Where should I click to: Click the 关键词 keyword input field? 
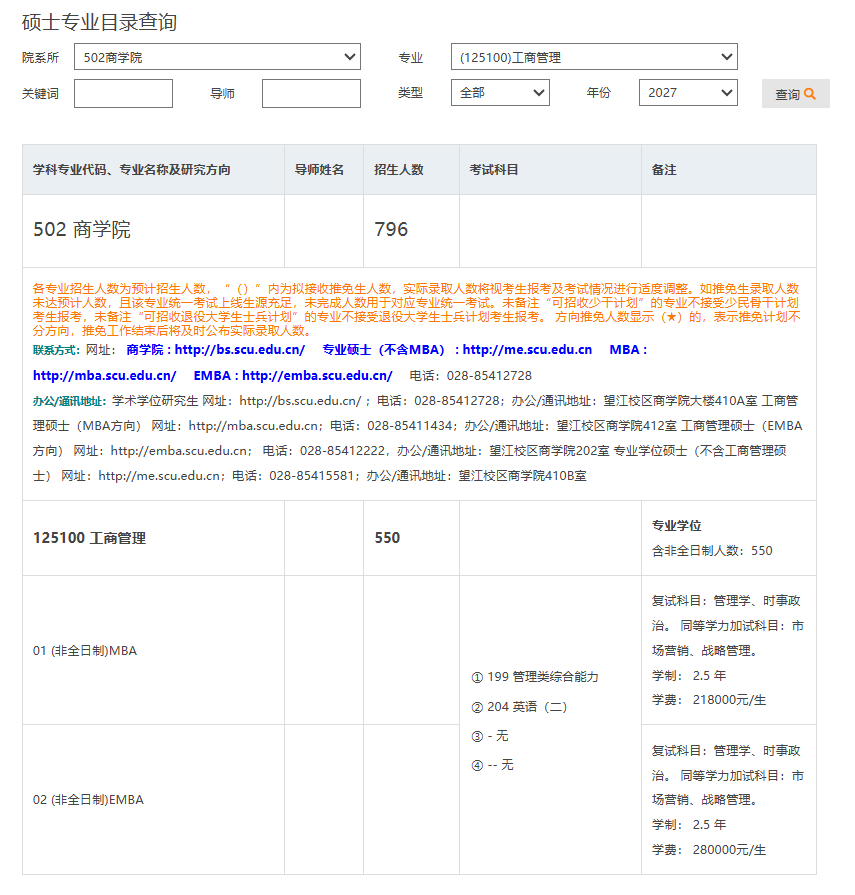123,94
